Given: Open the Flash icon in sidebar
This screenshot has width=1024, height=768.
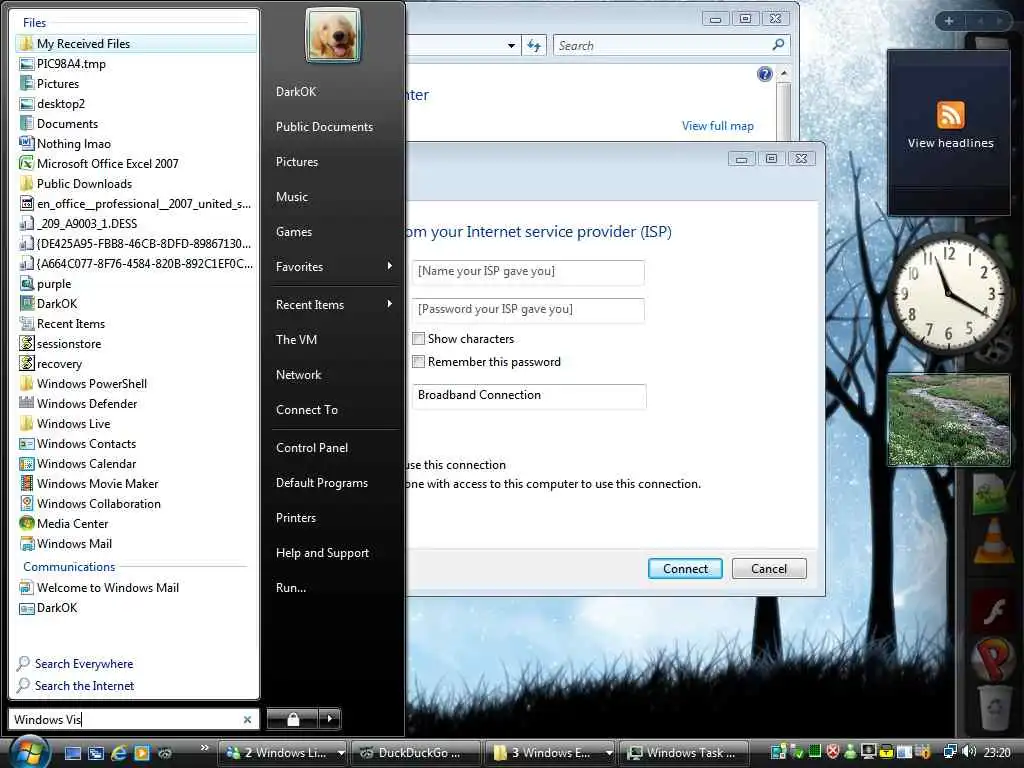Looking at the screenshot, I should [x=993, y=612].
